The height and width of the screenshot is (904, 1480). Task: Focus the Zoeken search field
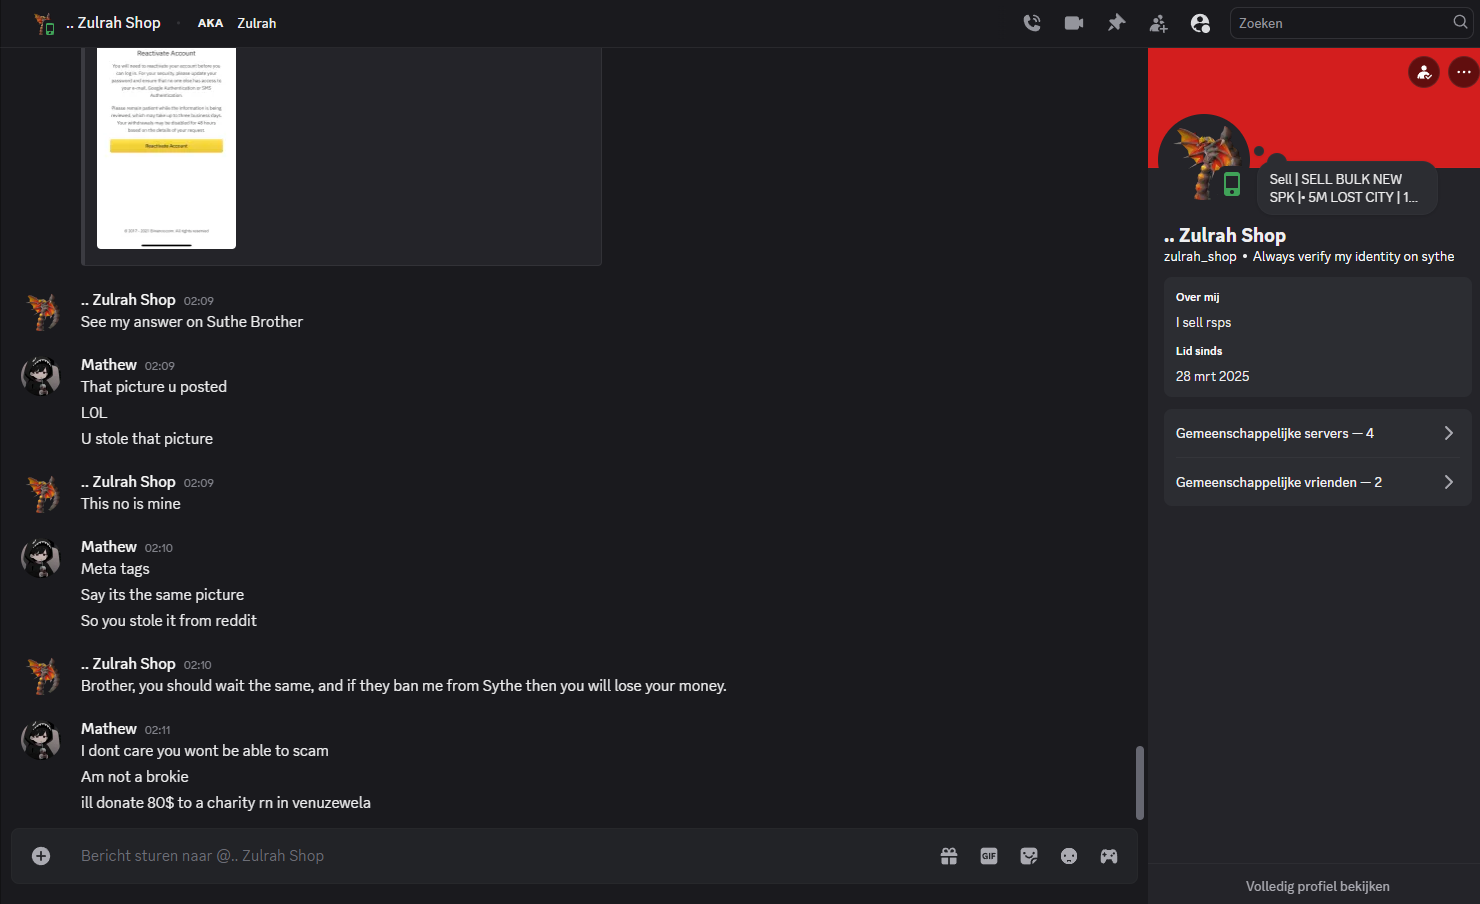(x=1343, y=23)
